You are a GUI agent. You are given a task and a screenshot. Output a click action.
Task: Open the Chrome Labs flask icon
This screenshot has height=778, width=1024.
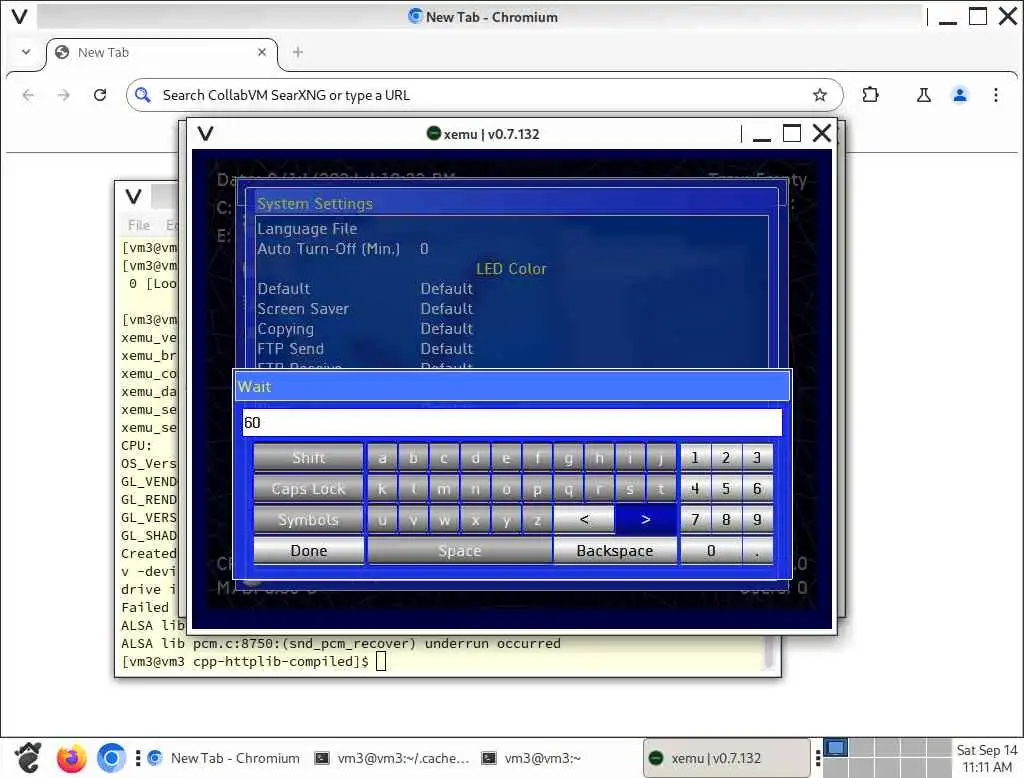click(x=923, y=95)
